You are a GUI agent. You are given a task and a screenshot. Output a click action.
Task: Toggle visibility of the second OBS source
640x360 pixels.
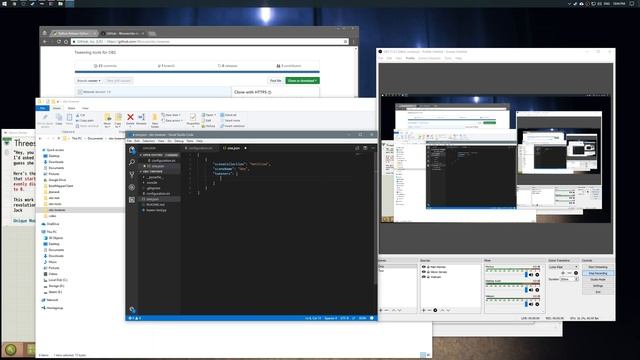pos(423,272)
